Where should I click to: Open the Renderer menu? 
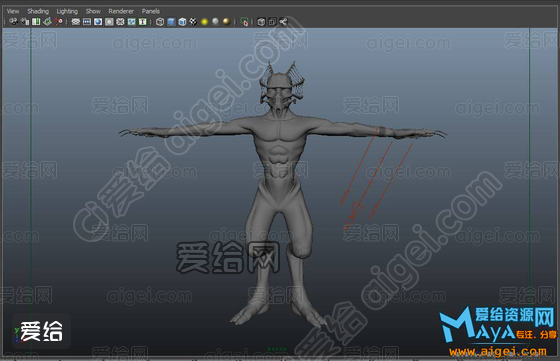tap(121, 11)
